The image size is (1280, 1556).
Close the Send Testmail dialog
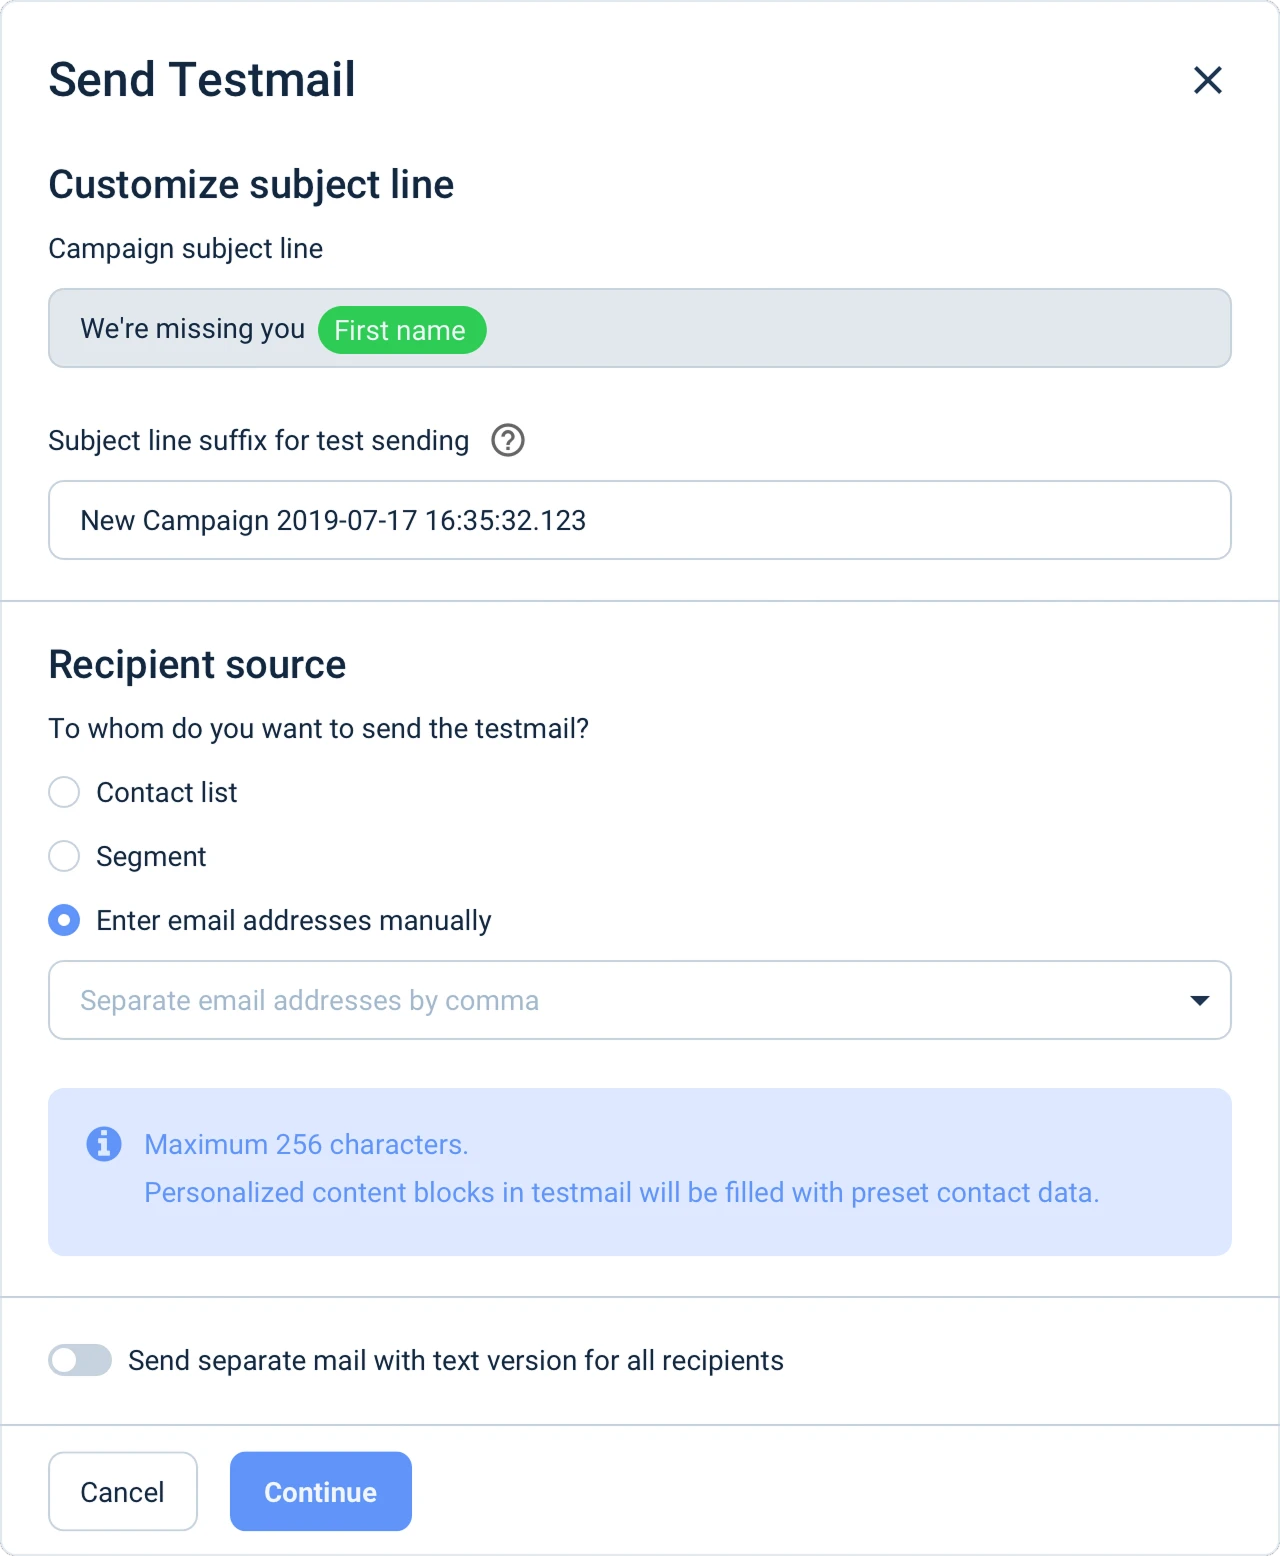click(x=1208, y=80)
